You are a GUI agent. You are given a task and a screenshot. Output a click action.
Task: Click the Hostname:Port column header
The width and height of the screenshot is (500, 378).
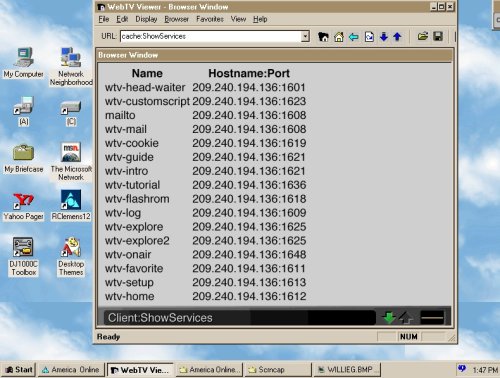pos(249,73)
